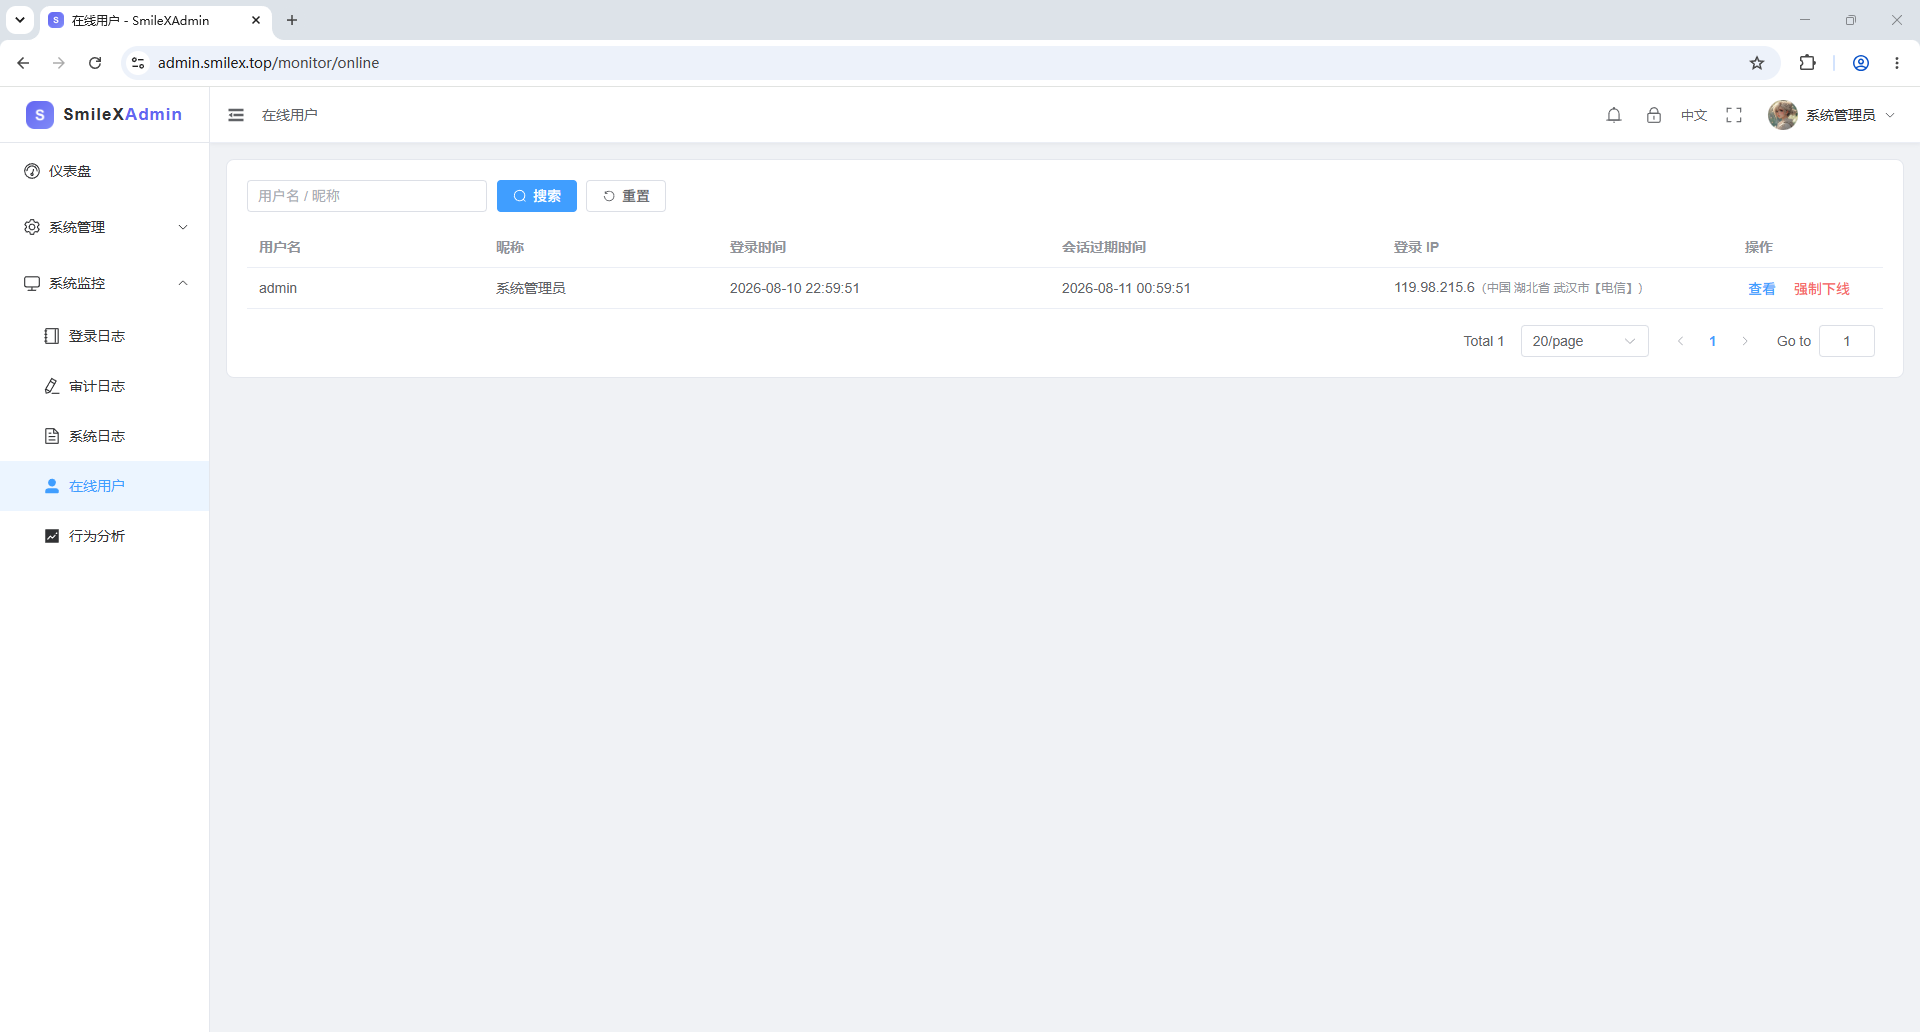Image resolution: width=1920 pixels, height=1032 pixels.
Task: Open the 仪表盘 dashboard menu item
Action: [x=104, y=171]
